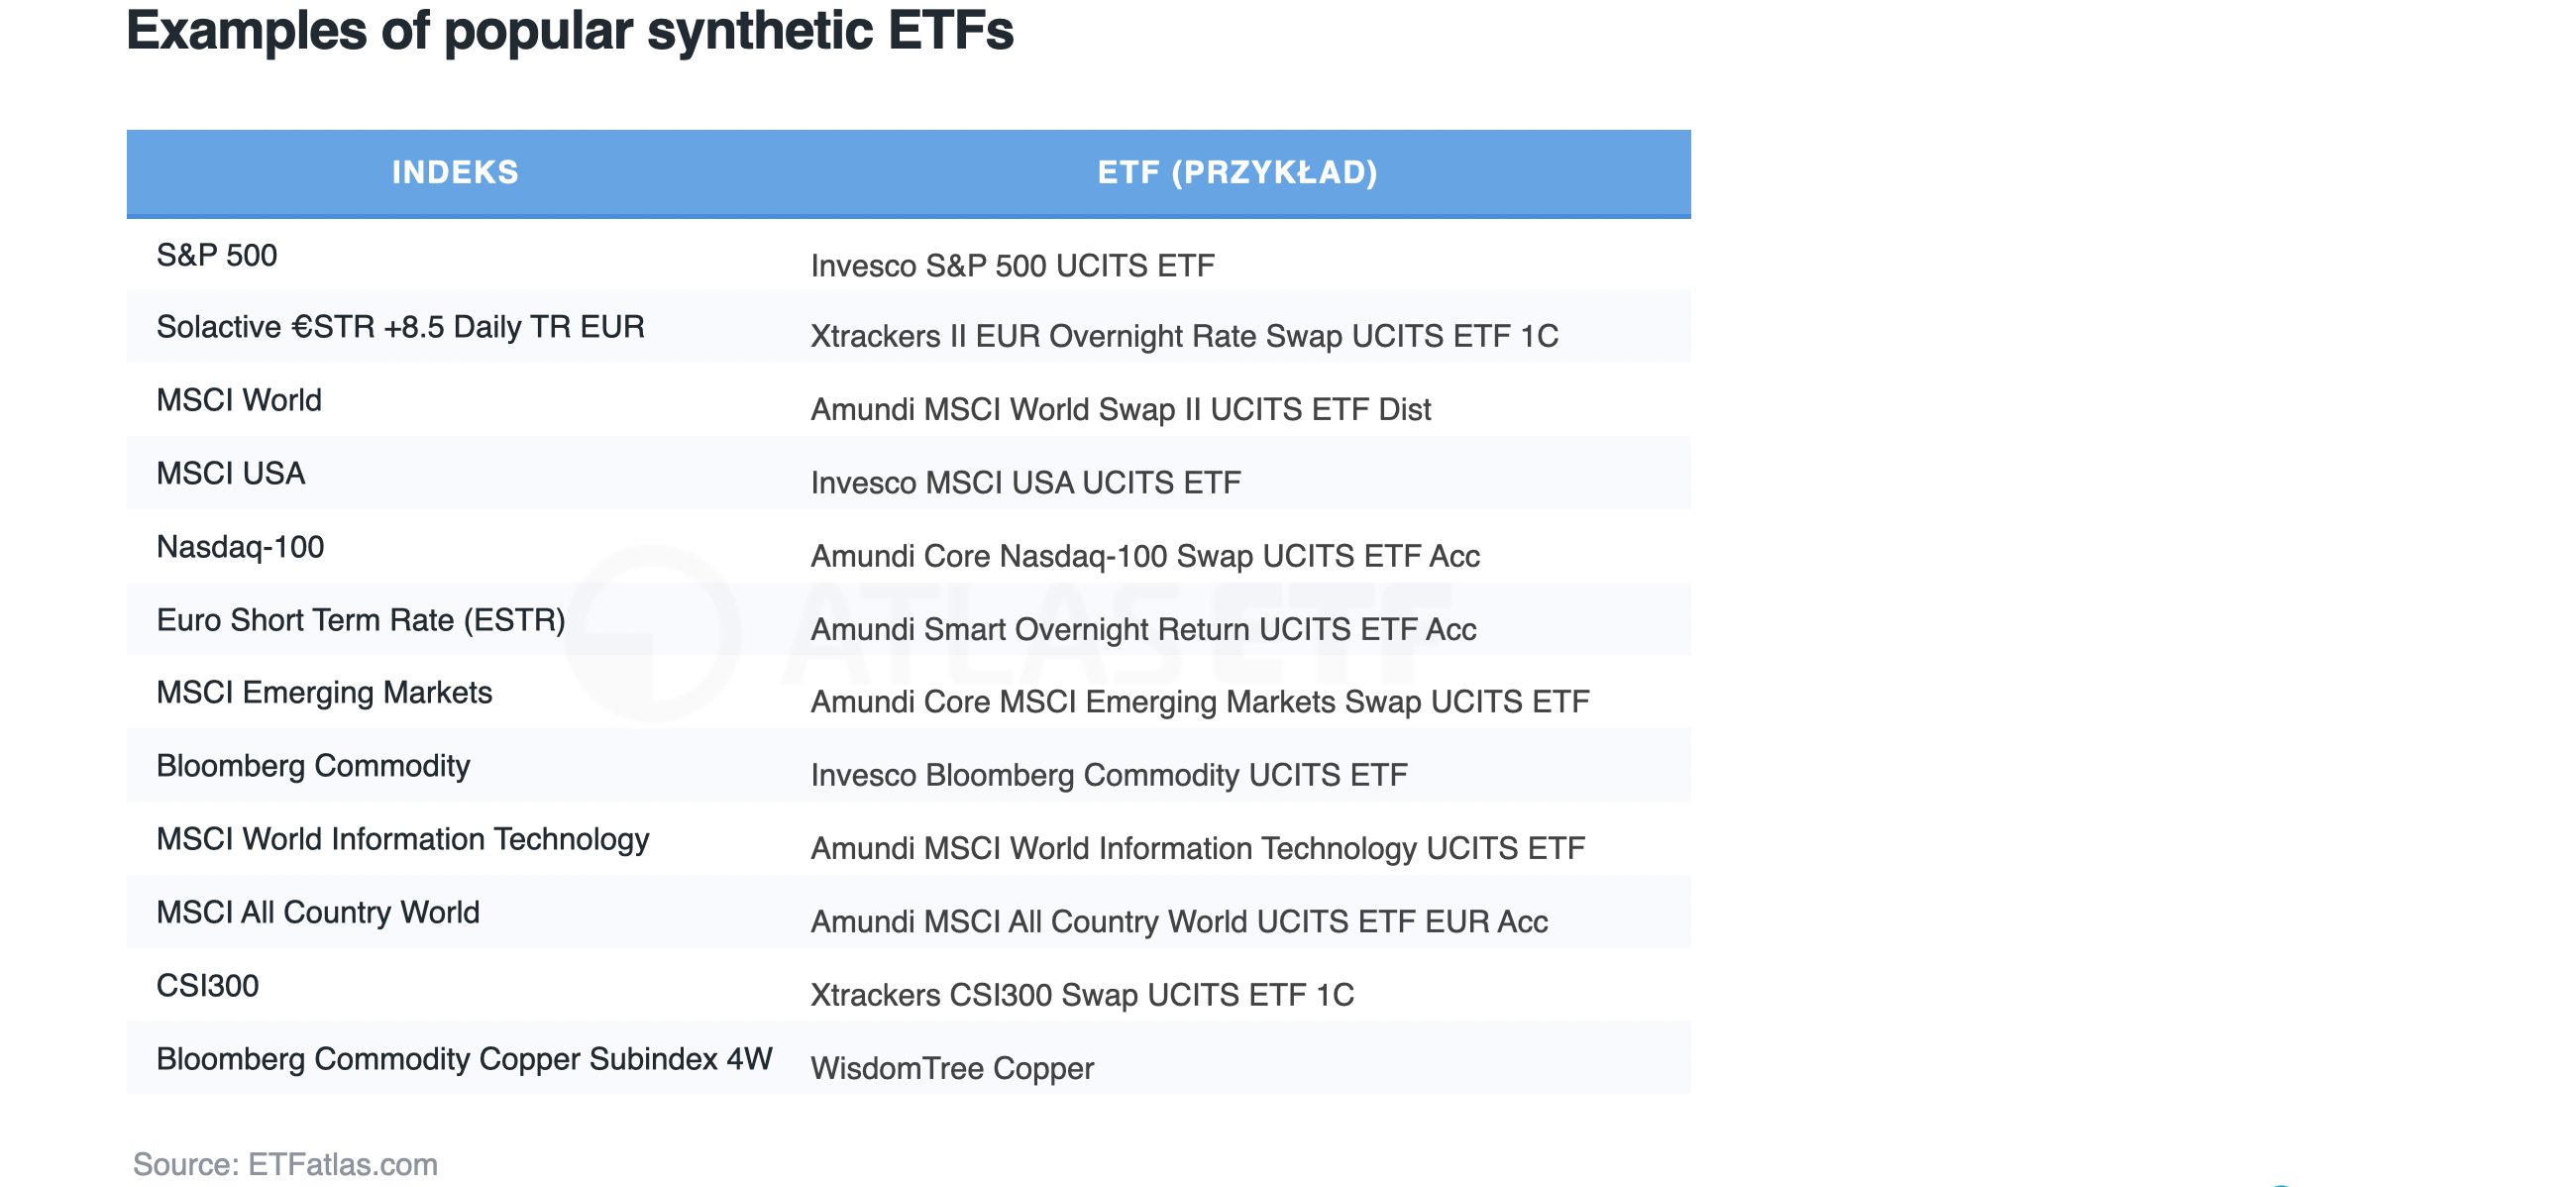The height and width of the screenshot is (1187, 2576).
Task: Click Amundi Smart Overnight Return UCITS ETF
Action: click(x=1143, y=629)
